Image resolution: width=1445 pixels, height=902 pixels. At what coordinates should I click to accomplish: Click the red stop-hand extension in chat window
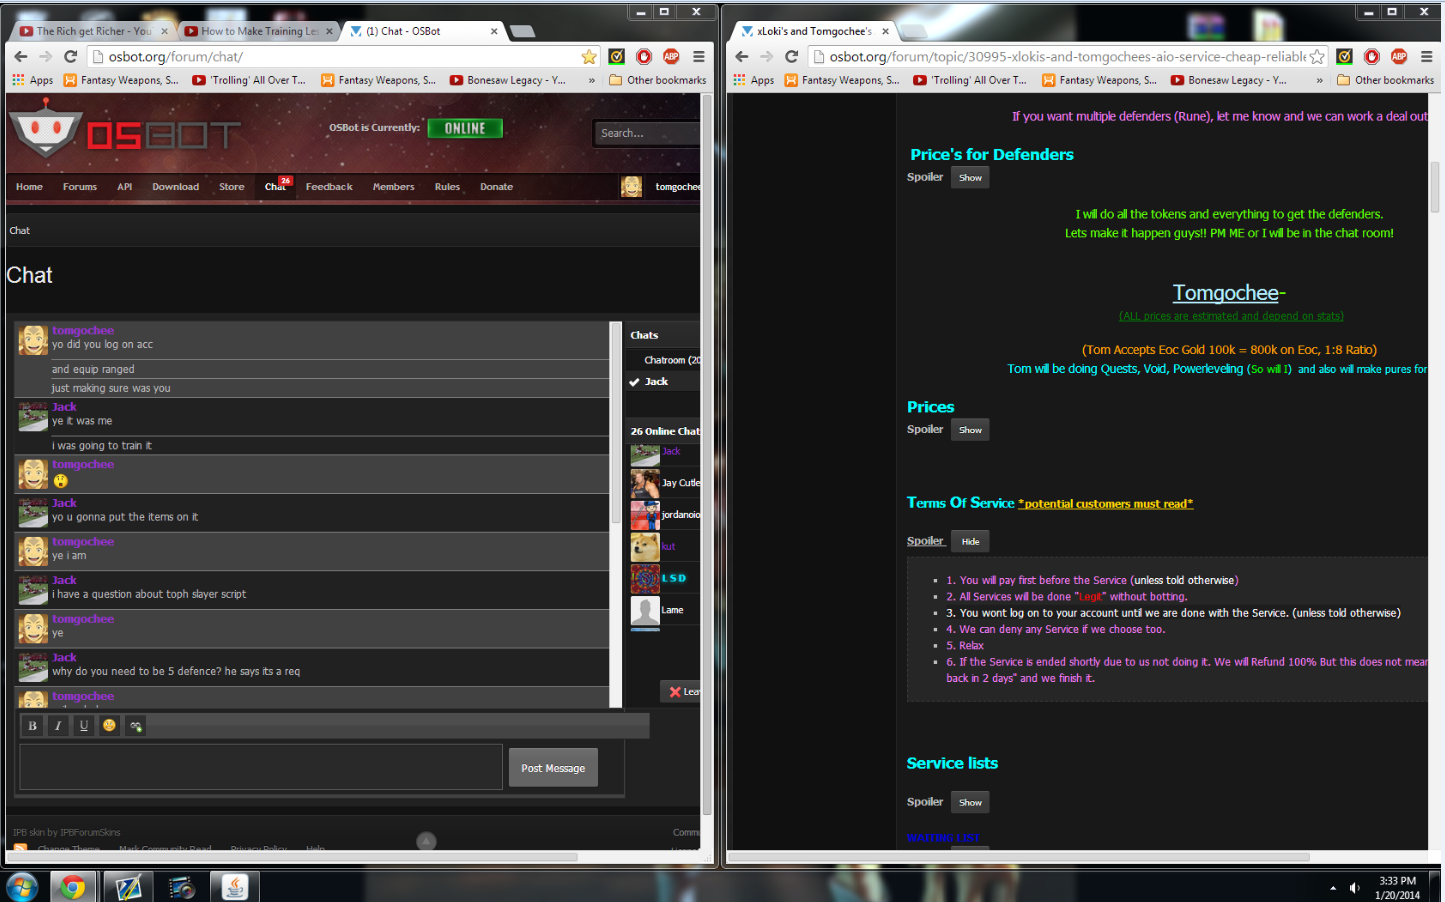click(x=644, y=57)
